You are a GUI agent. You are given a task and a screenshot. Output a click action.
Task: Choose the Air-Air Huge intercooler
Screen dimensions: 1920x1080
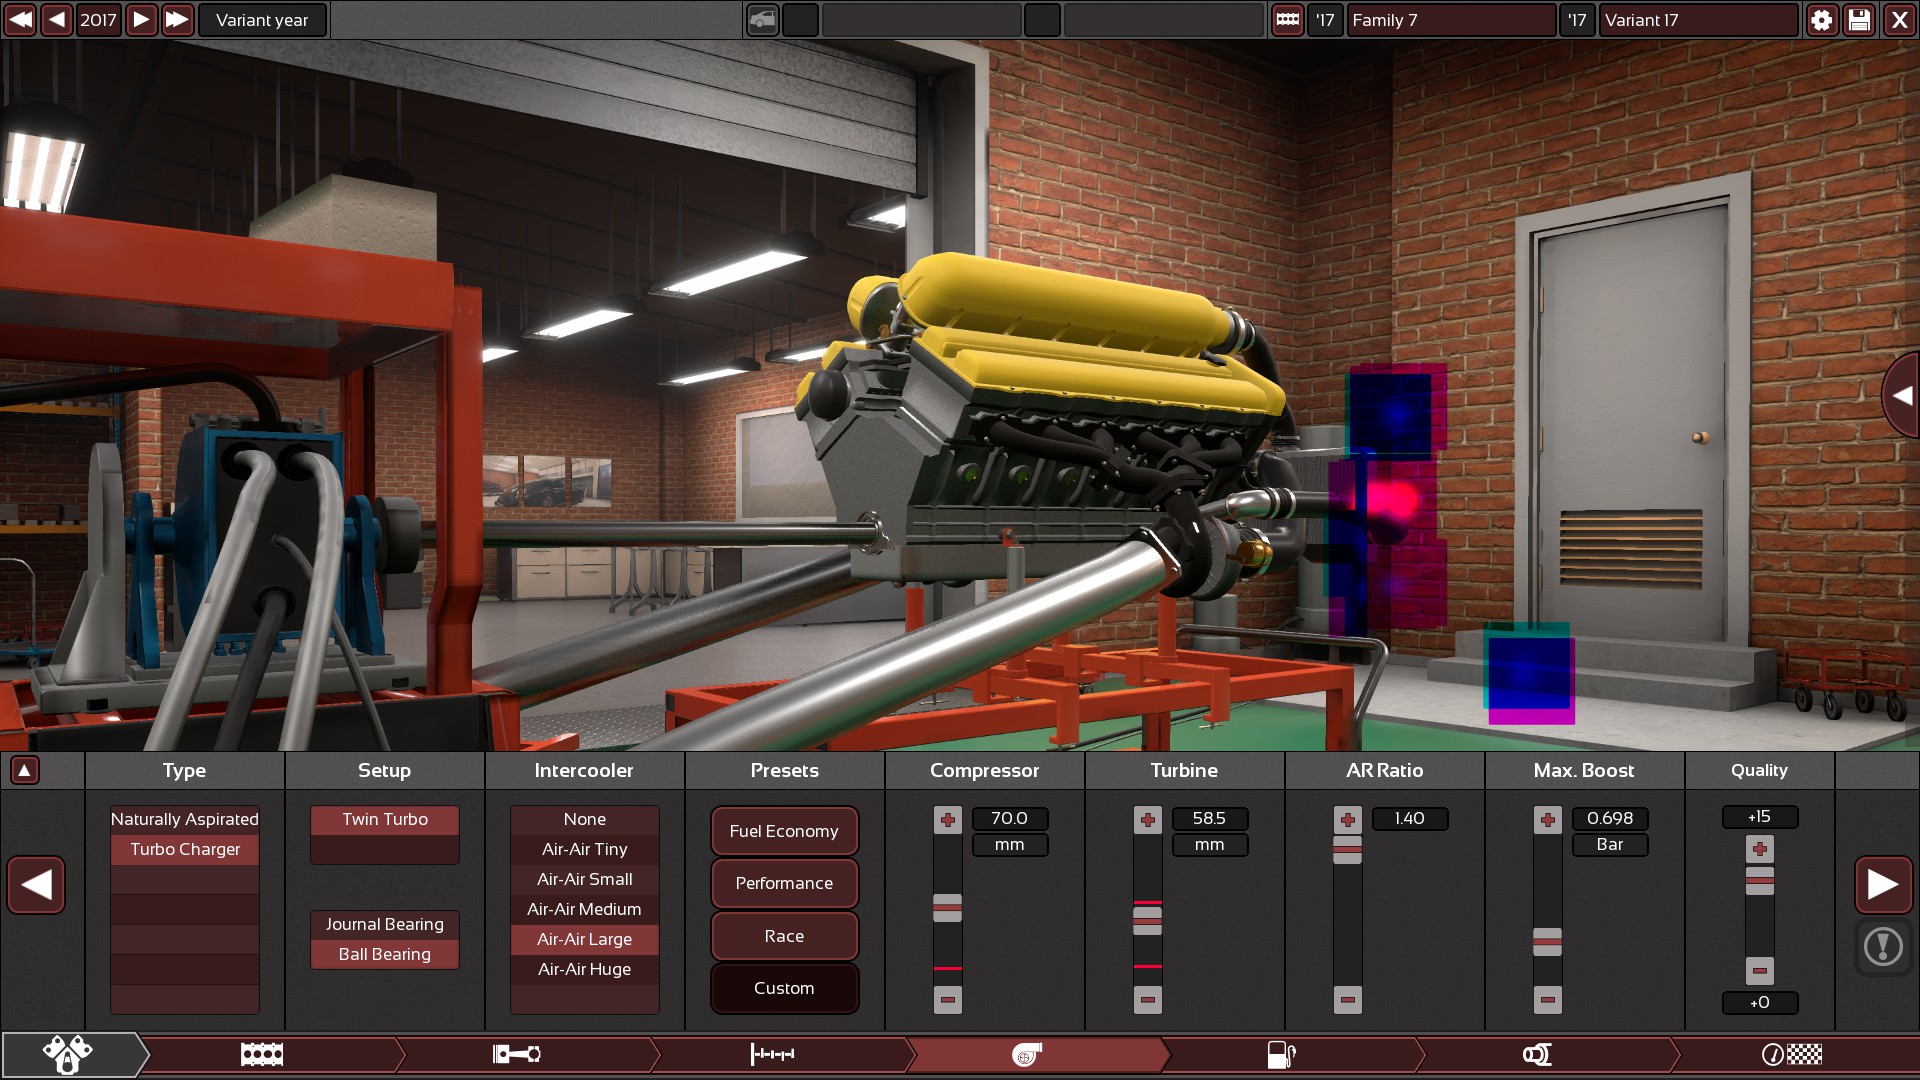584,969
